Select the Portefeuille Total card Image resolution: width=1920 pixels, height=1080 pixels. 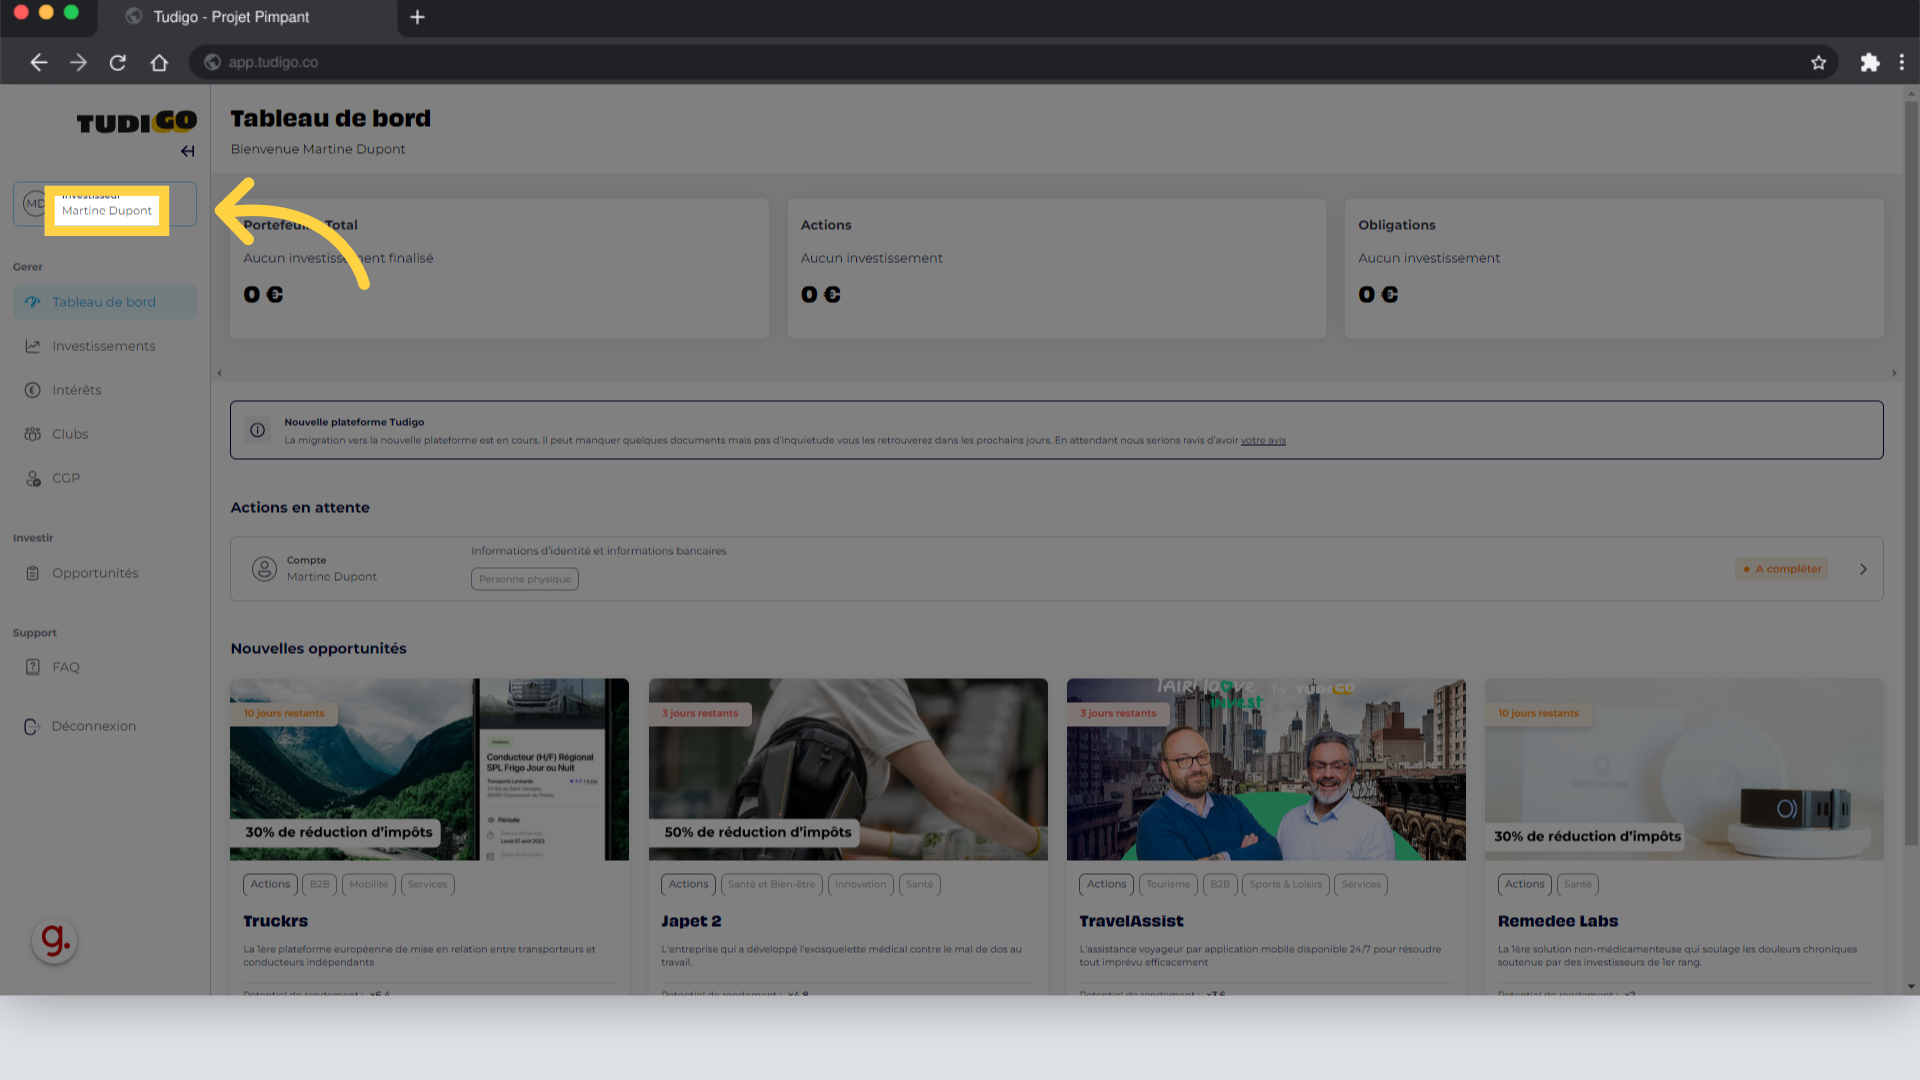point(499,268)
